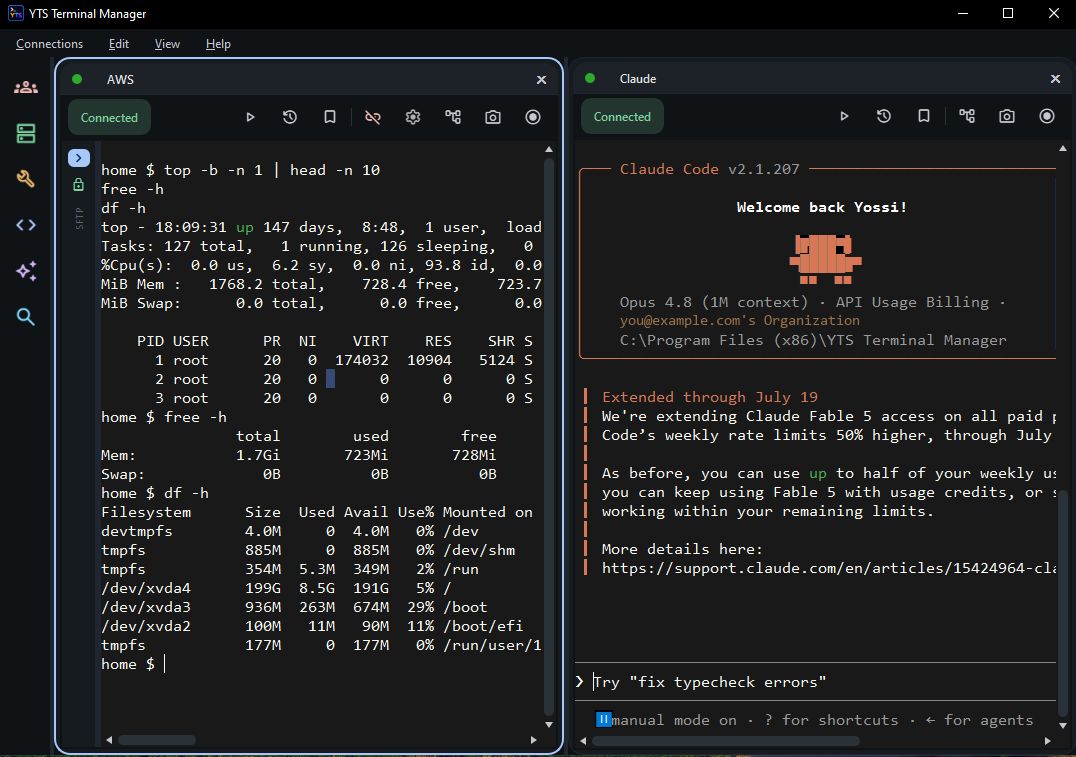The image size is (1076, 757).
Task: Click the AWS vertical scrollbar thumb
Action: tap(548, 436)
